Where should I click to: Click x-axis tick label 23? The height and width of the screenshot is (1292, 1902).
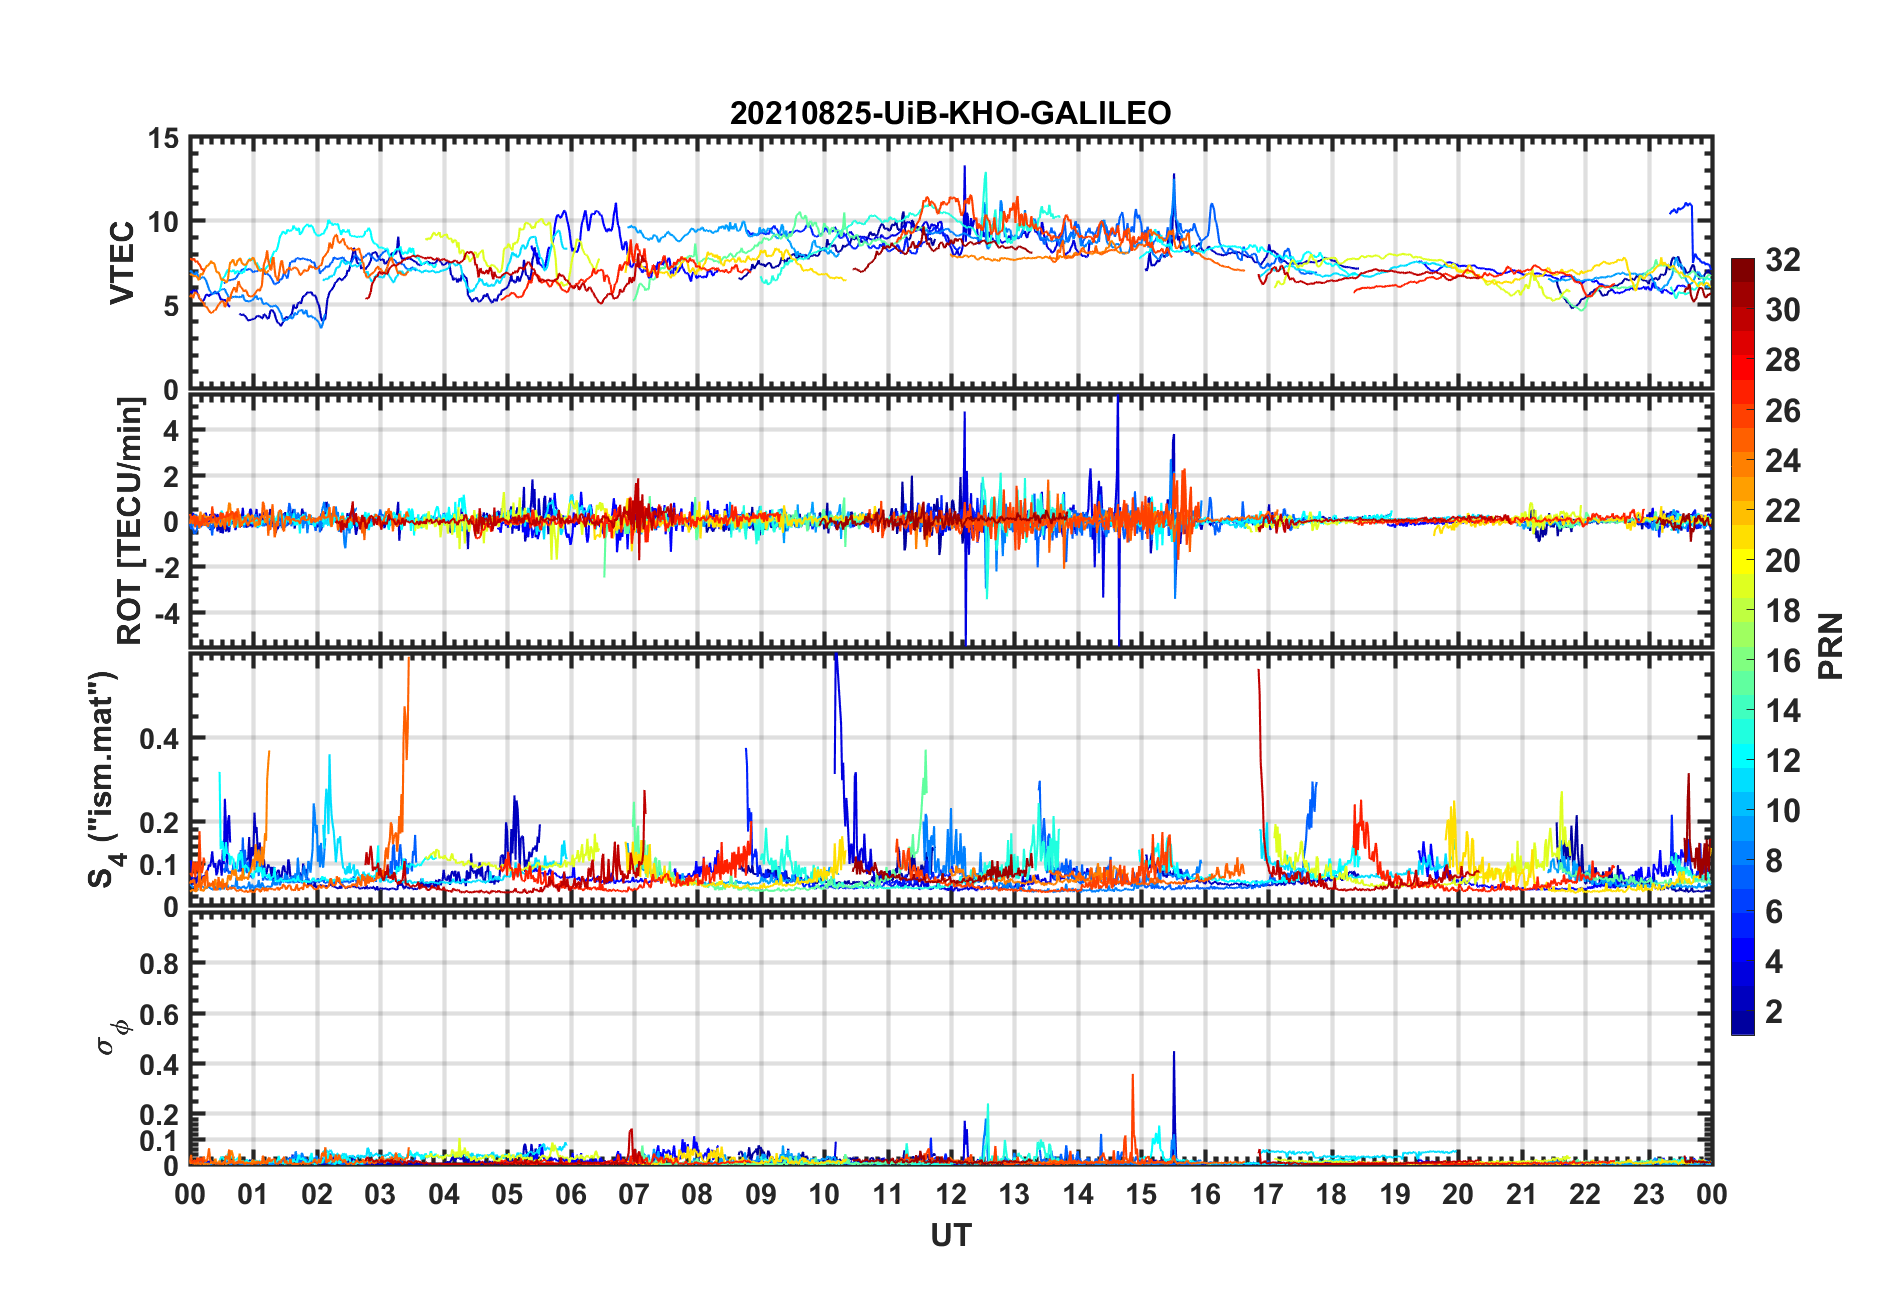(1648, 1194)
